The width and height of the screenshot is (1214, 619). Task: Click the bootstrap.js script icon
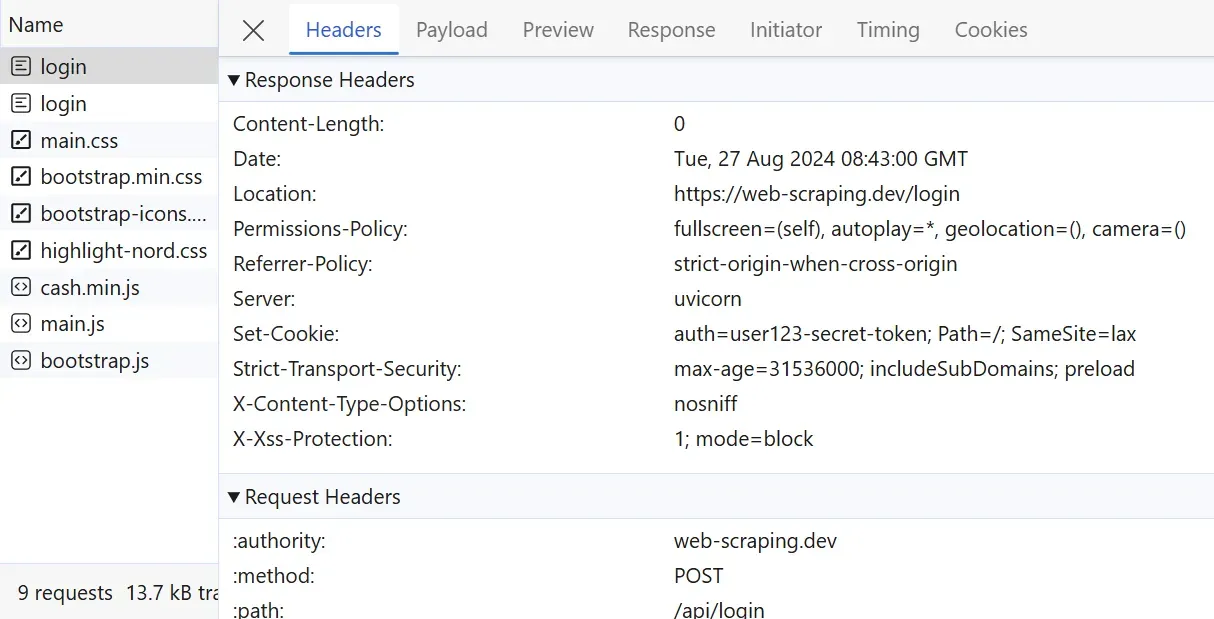23,360
